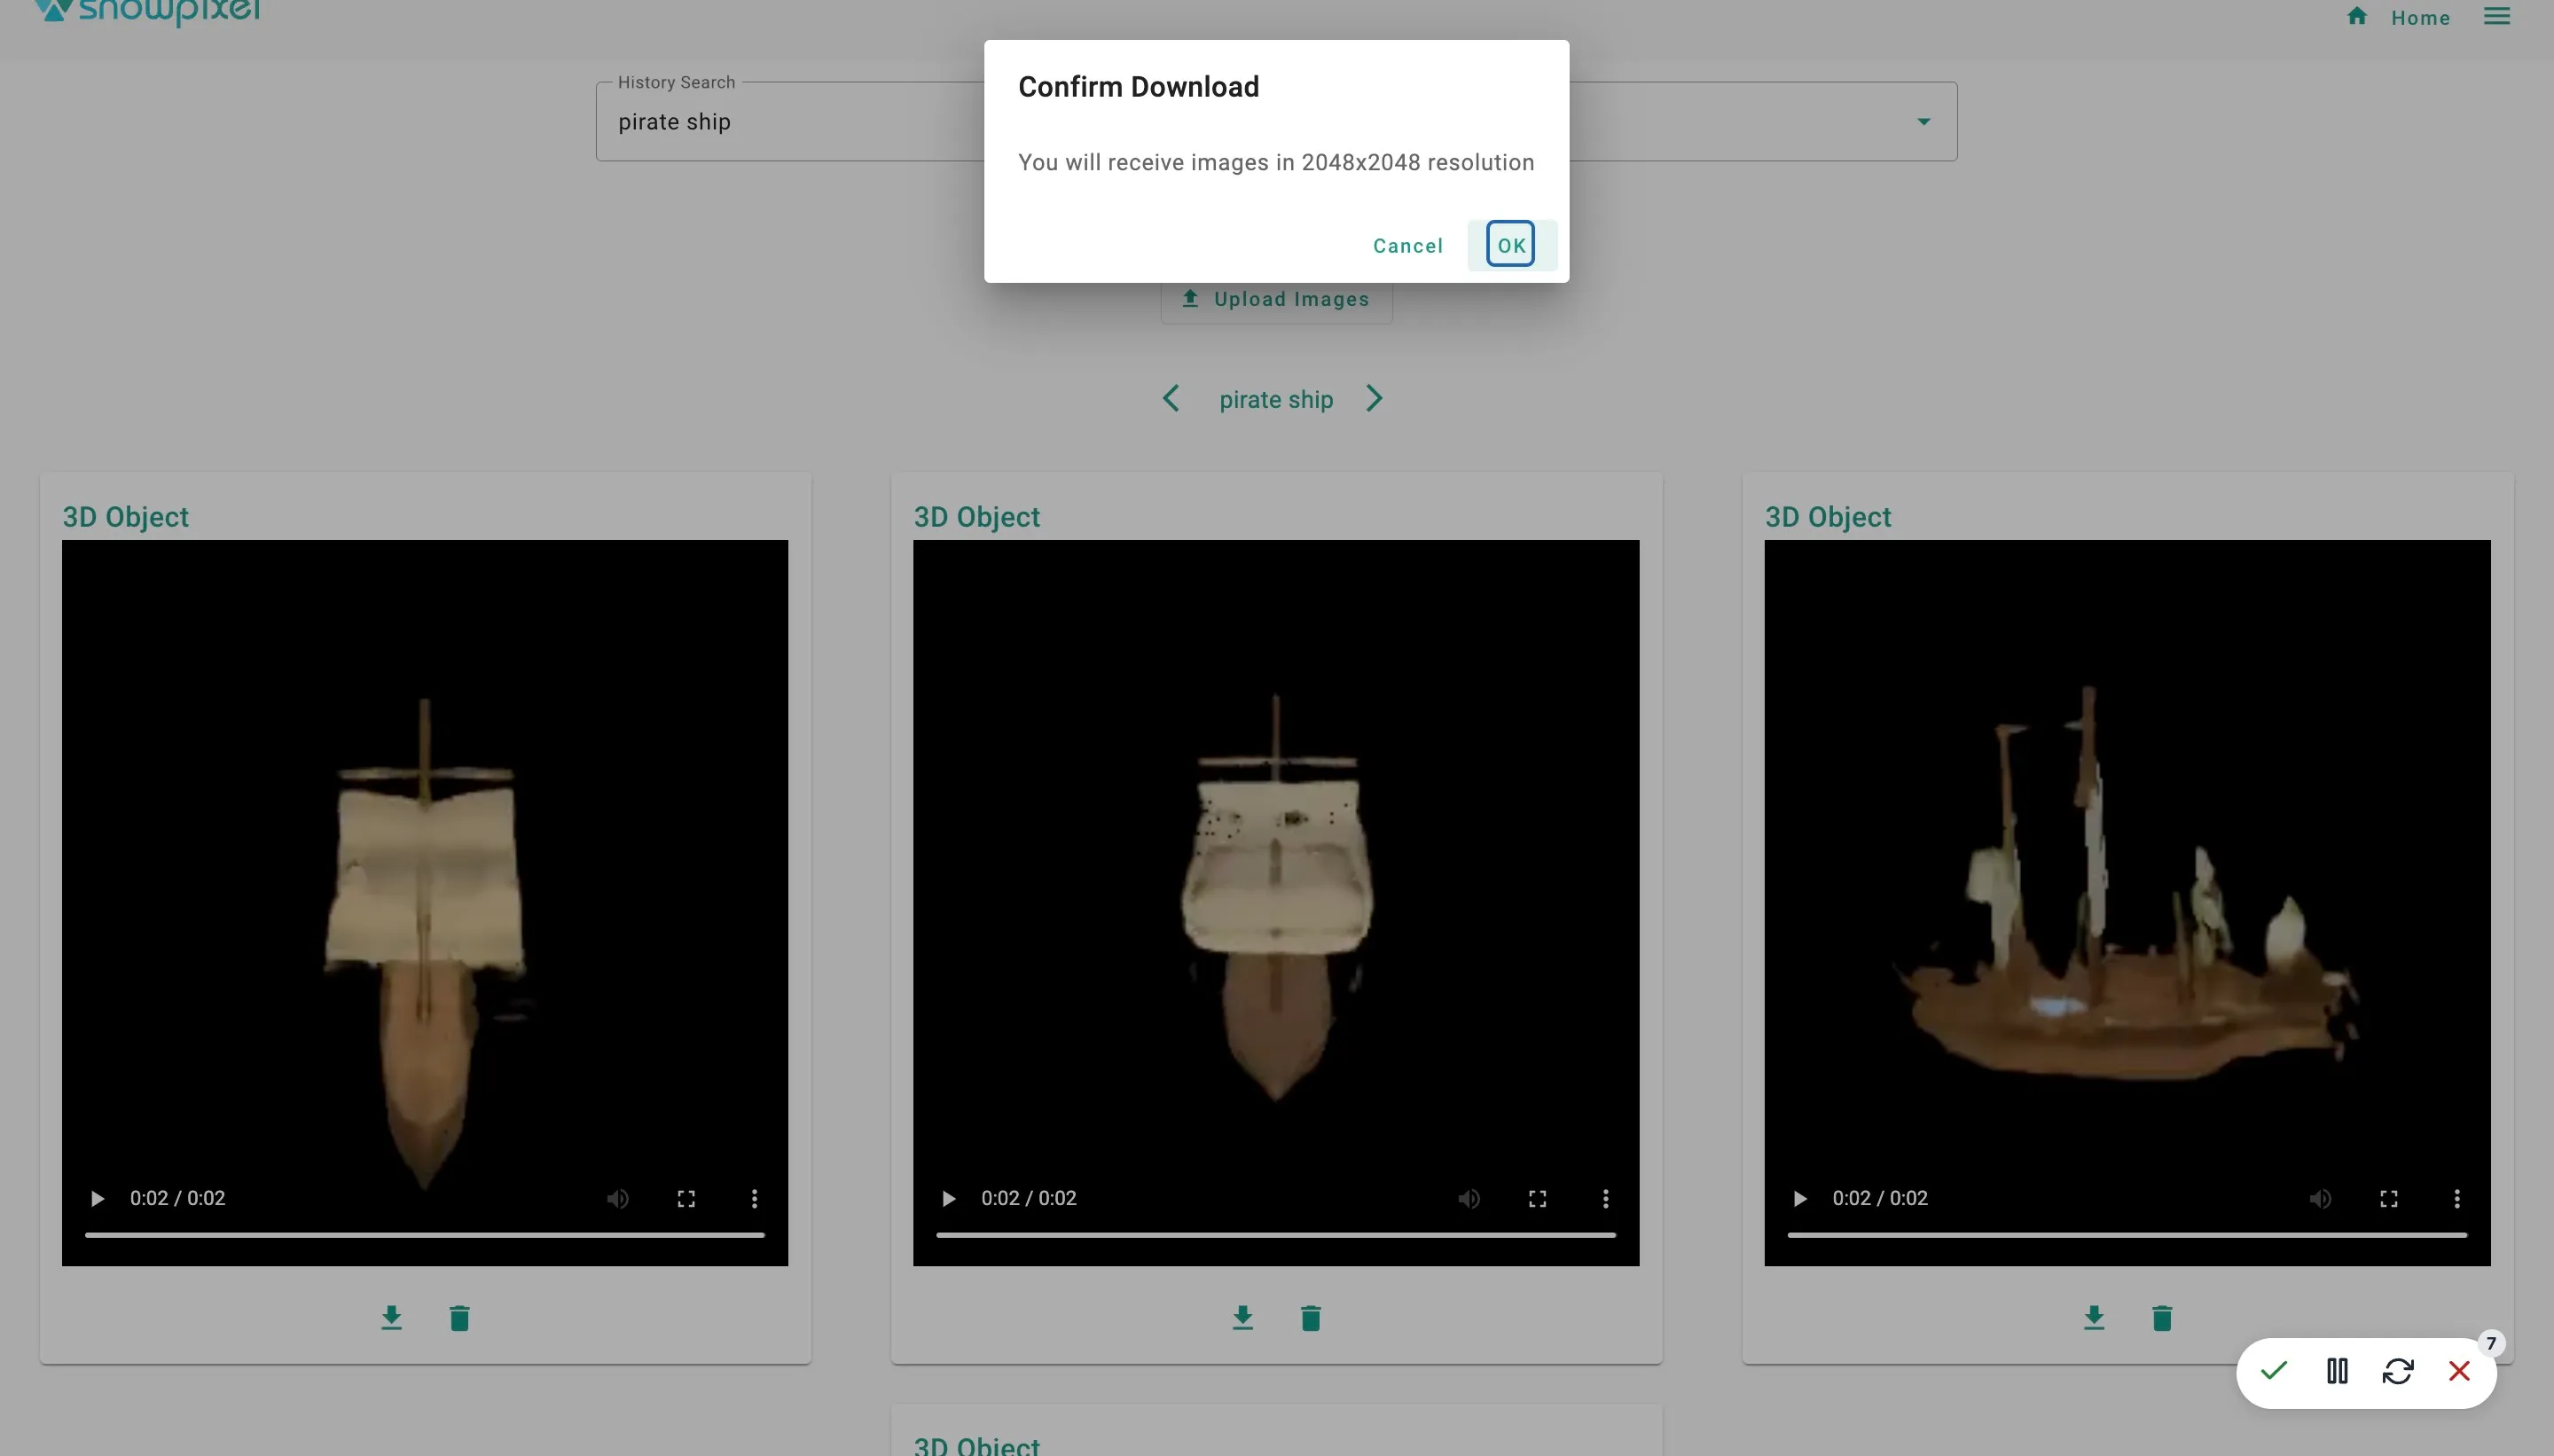
Task: Download the second 3D Object
Action: pos(1242,1318)
